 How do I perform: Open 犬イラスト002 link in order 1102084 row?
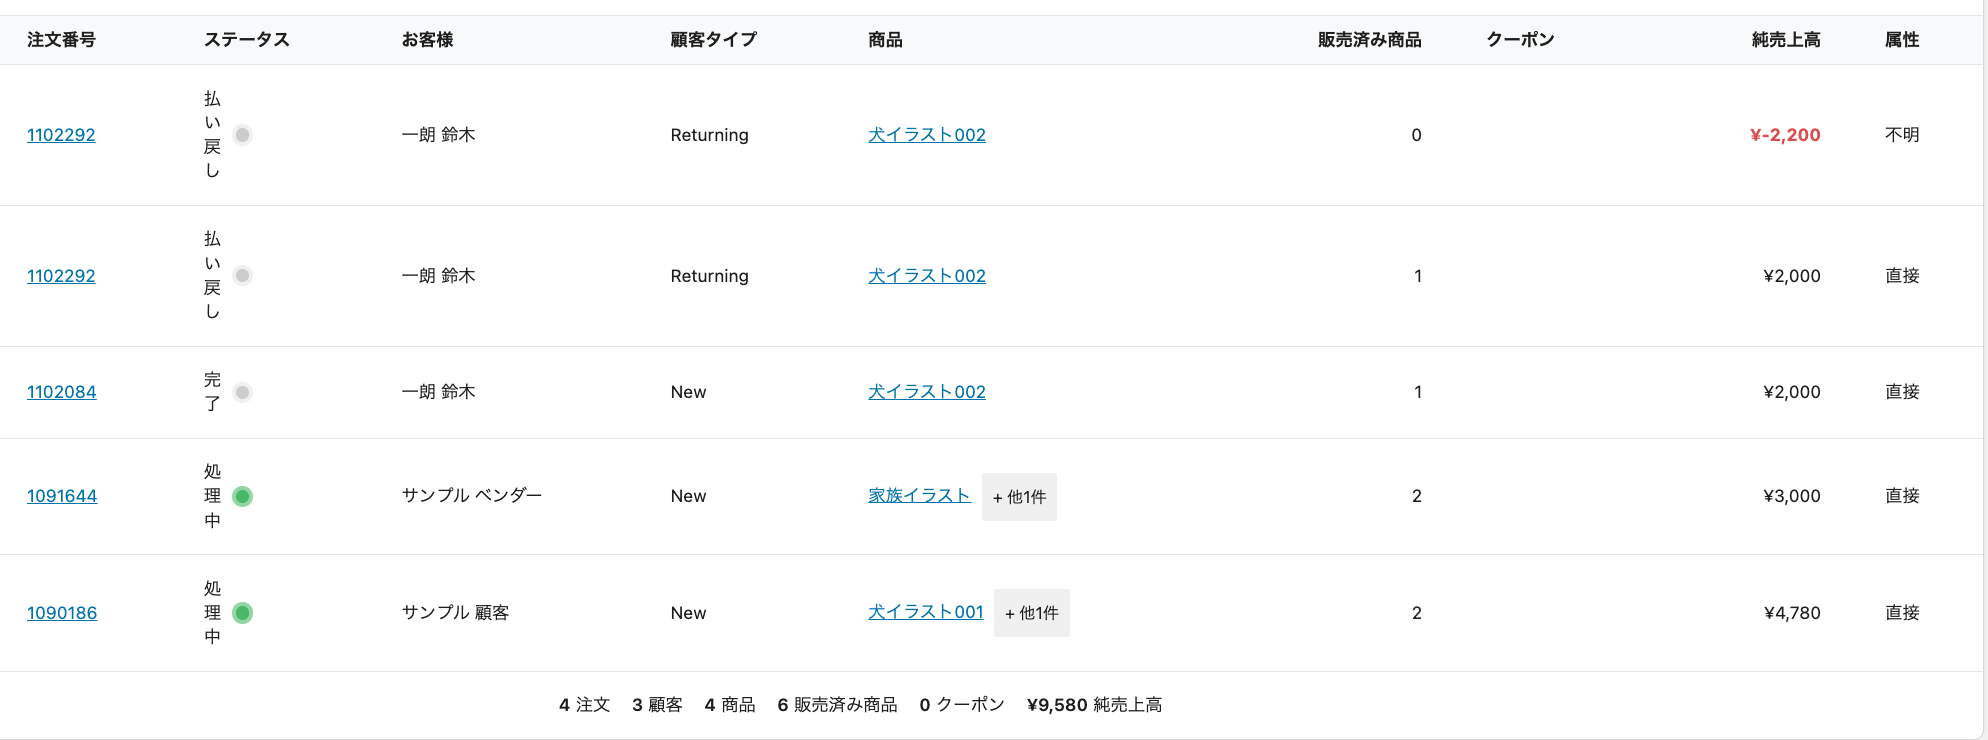click(x=926, y=392)
